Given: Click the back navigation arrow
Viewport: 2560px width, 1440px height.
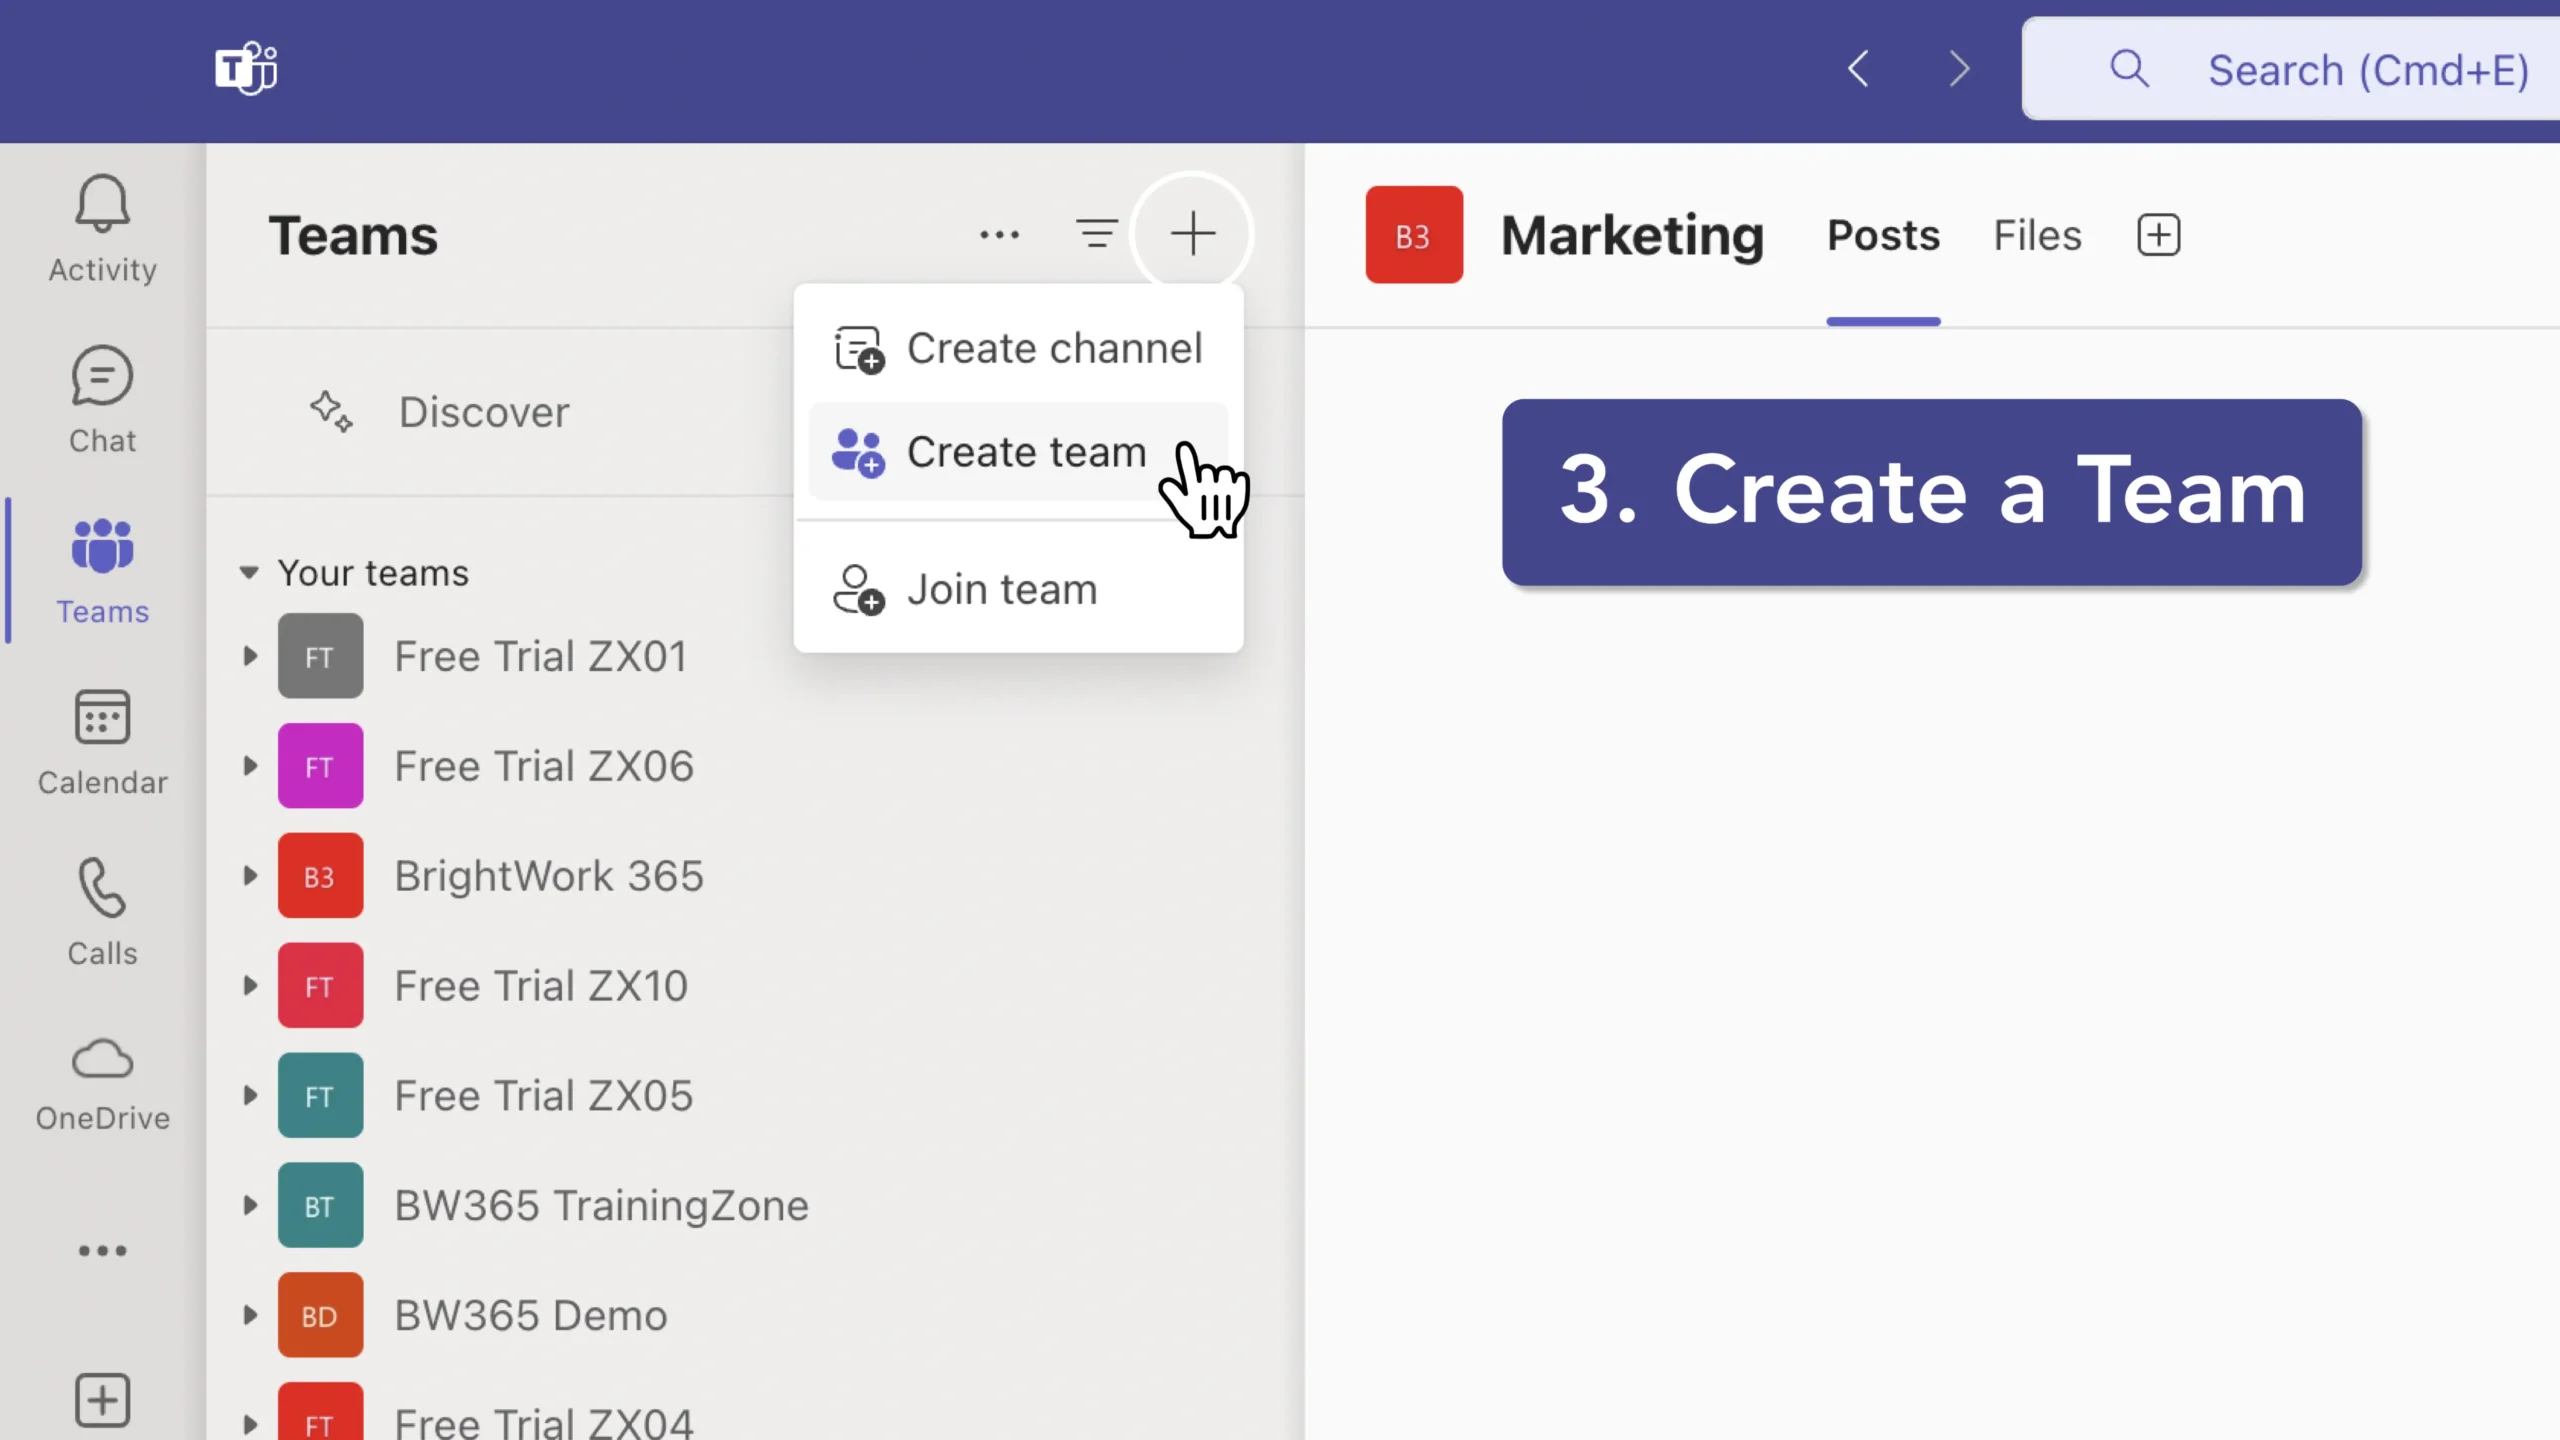Looking at the screenshot, I should tap(1858, 68).
